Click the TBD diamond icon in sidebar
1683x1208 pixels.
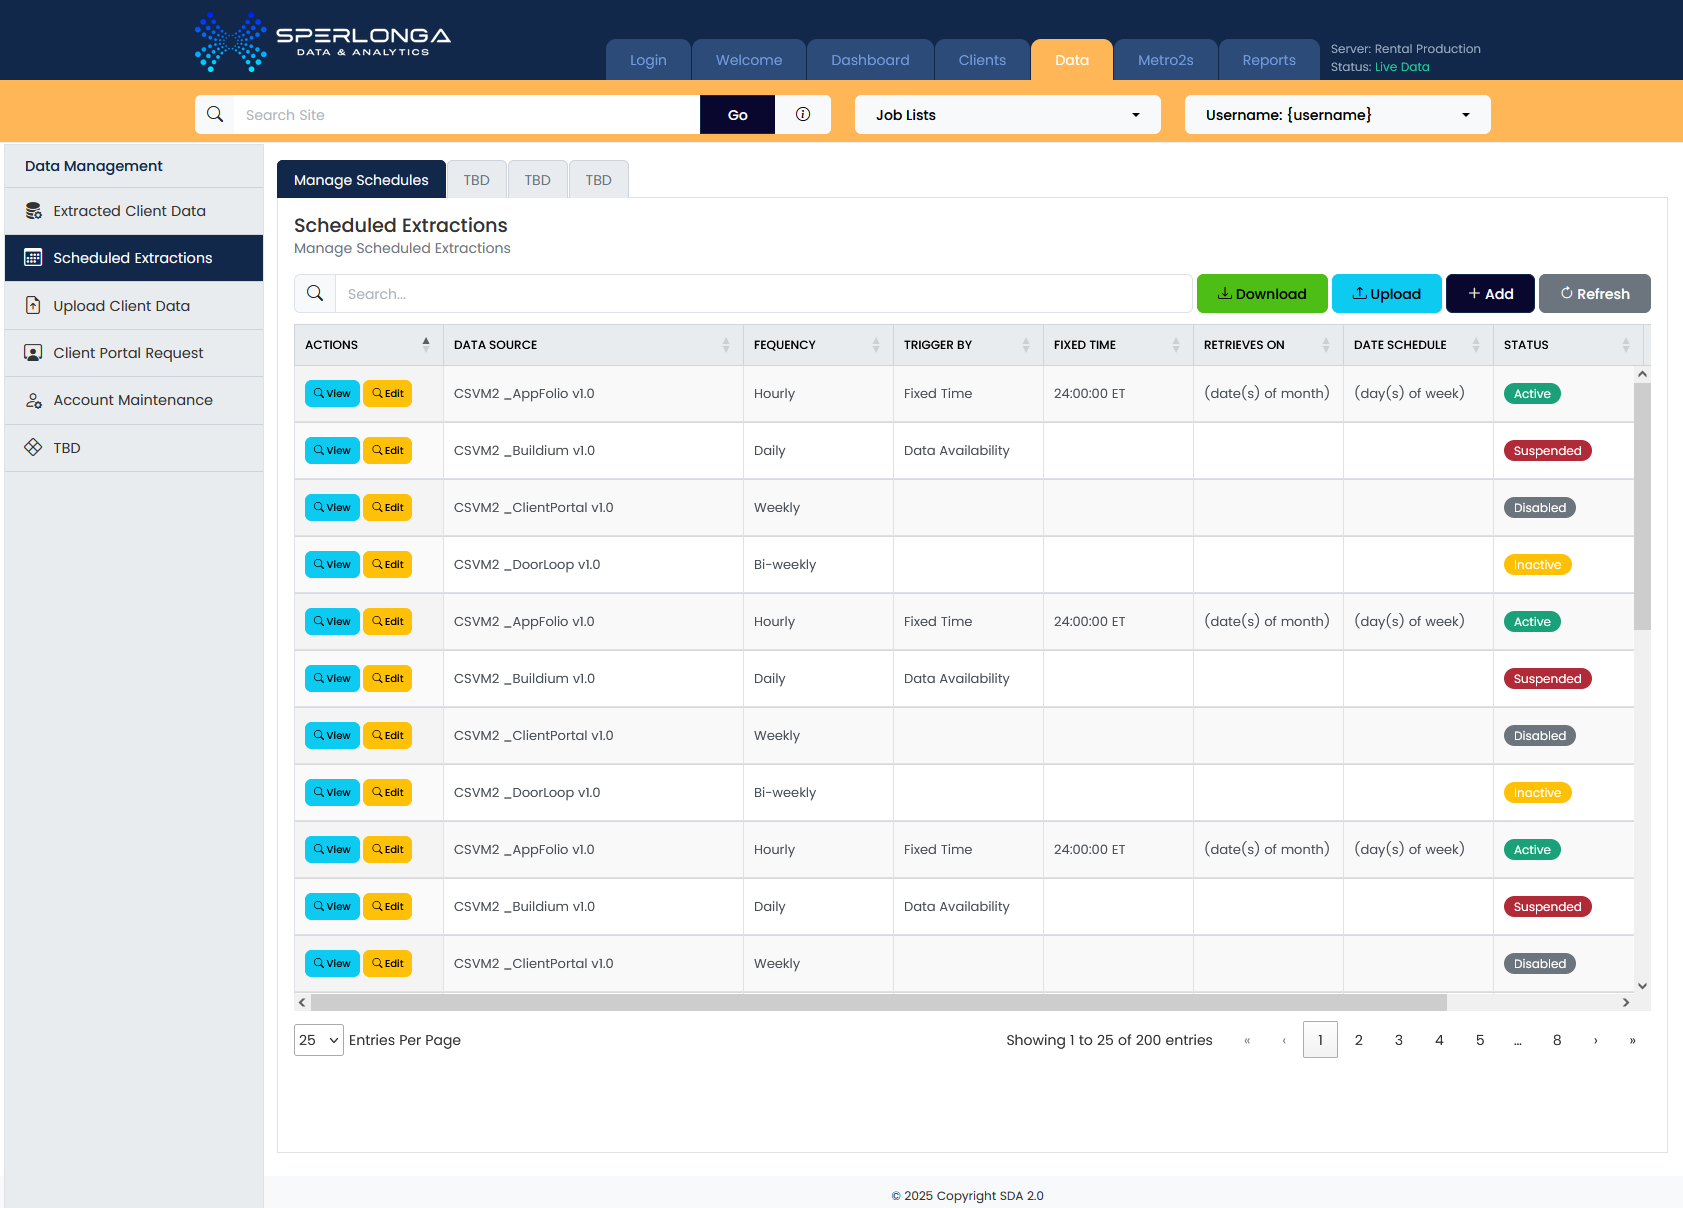coord(33,447)
